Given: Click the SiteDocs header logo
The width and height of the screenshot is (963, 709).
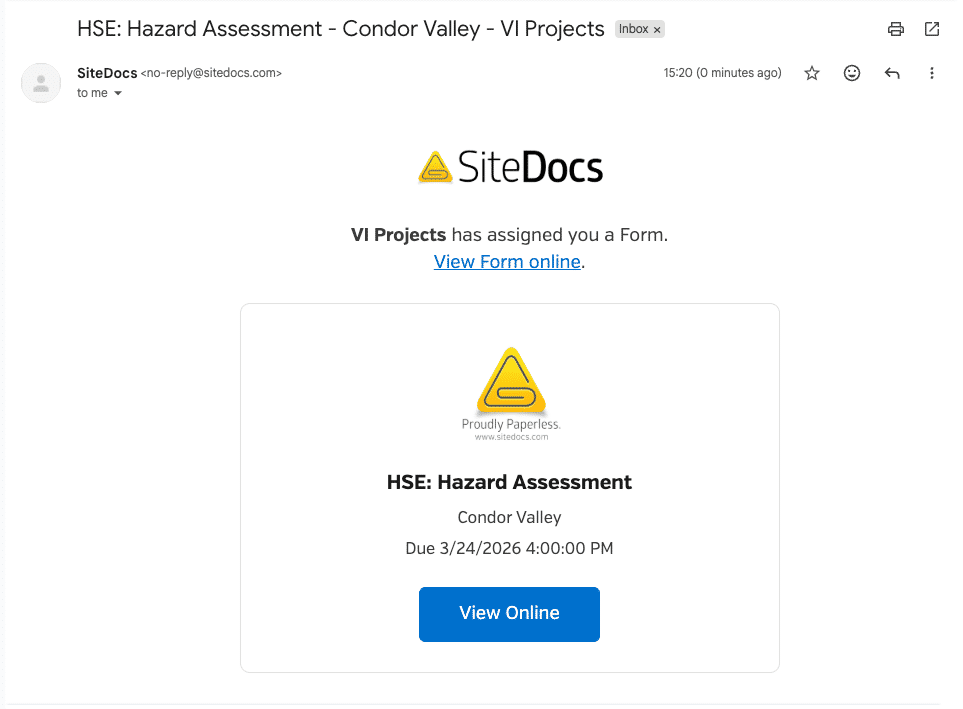Looking at the screenshot, I should (x=510, y=167).
